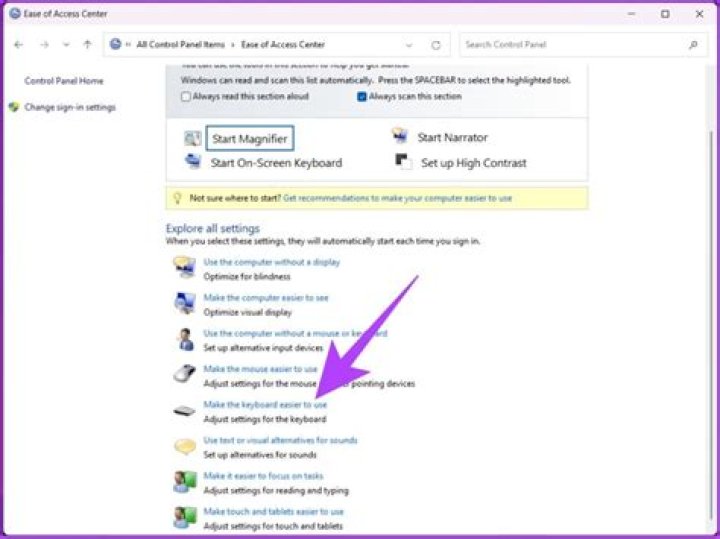Open Control Panel Home link

[64, 81]
